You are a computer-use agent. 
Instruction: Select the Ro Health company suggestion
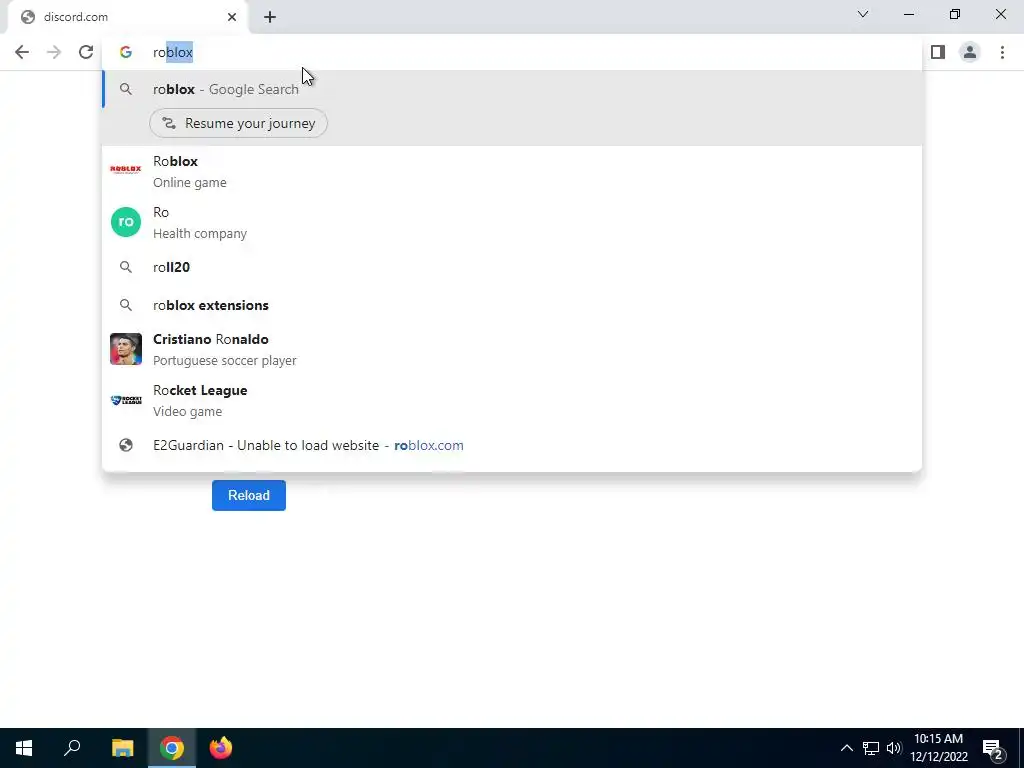(512, 222)
